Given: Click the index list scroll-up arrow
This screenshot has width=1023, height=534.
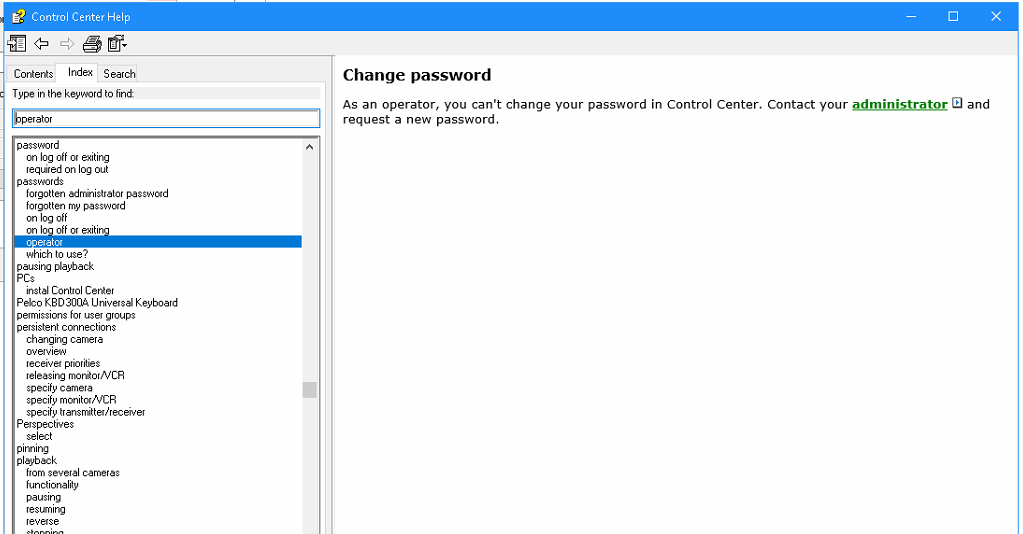Looking at the screenshot, I should click(309, 147).
